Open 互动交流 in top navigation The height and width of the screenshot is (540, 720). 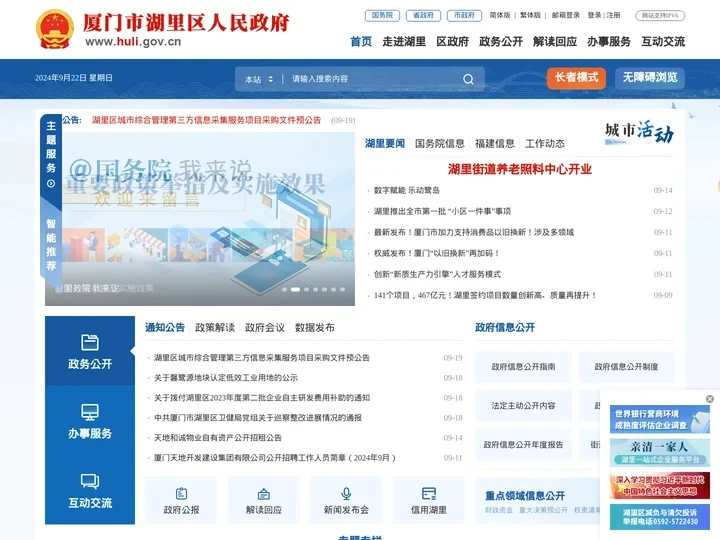point(663,41)
